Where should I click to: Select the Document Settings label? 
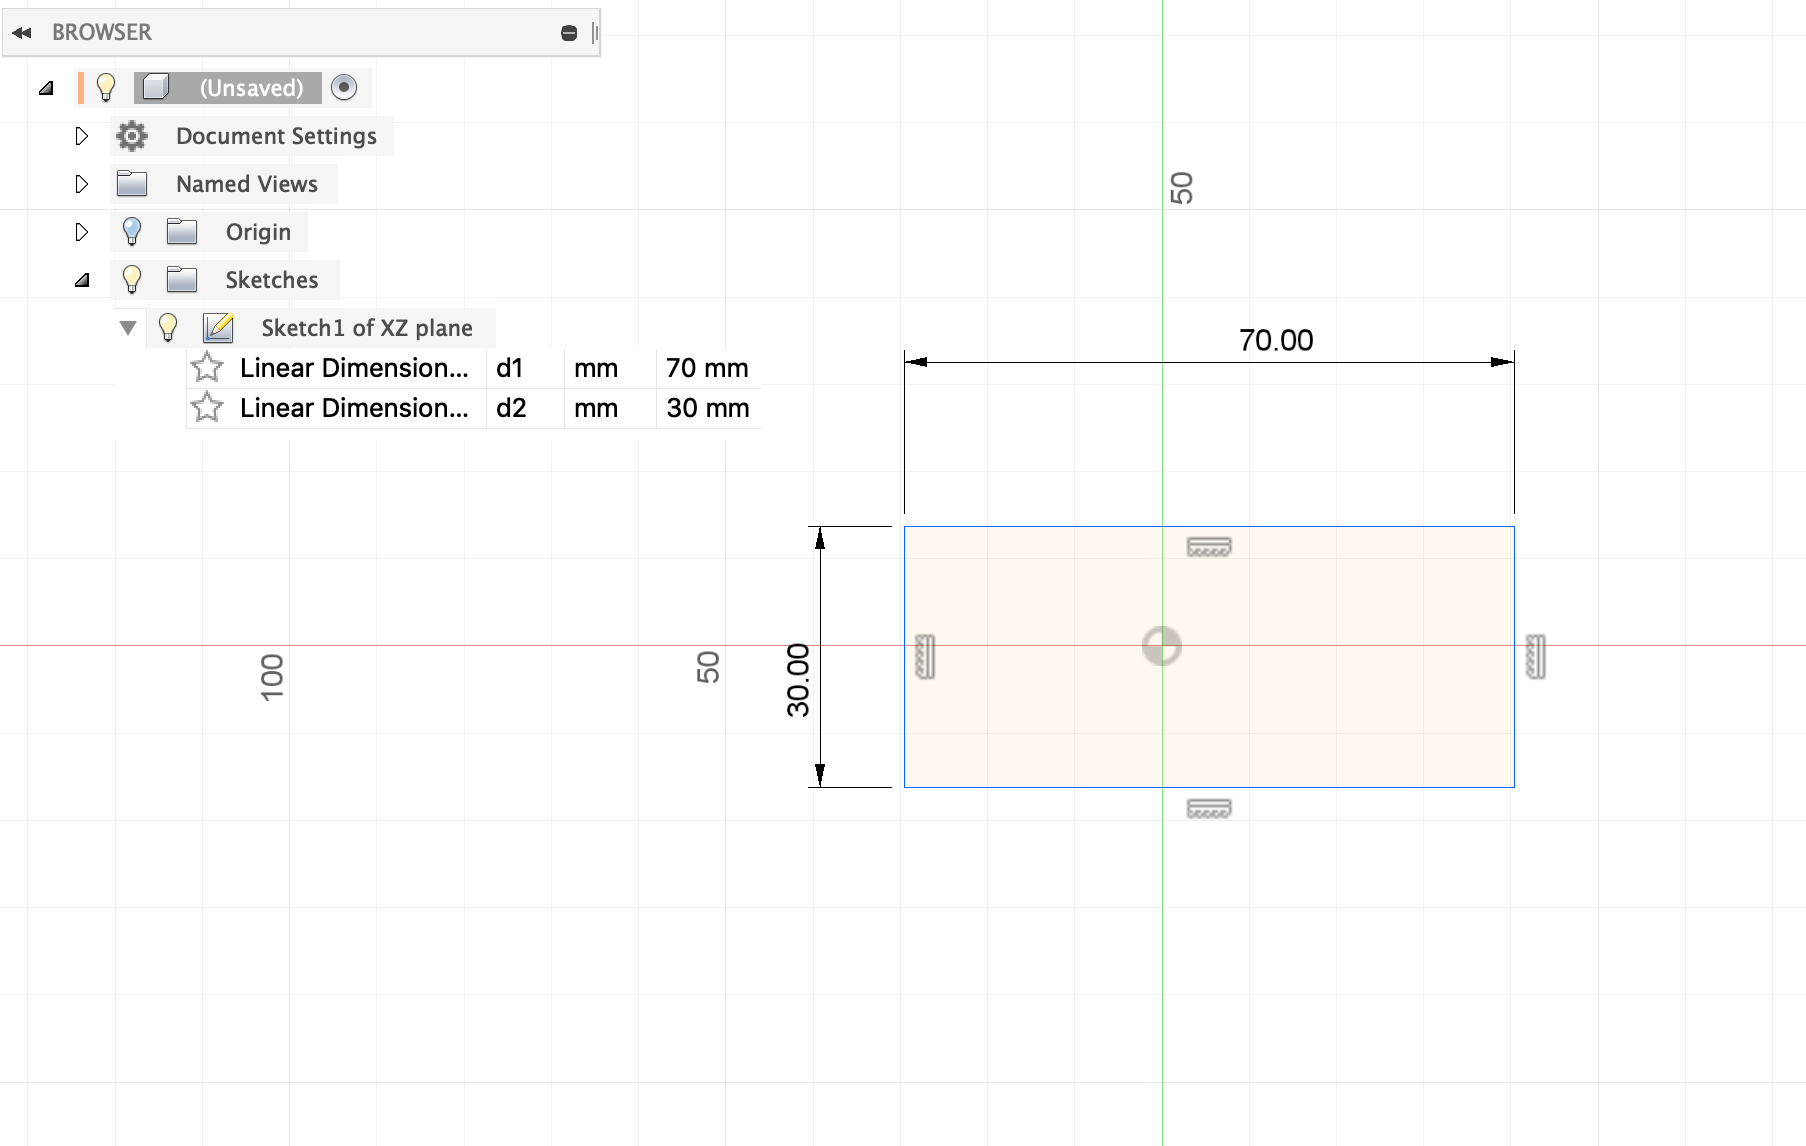276,136
